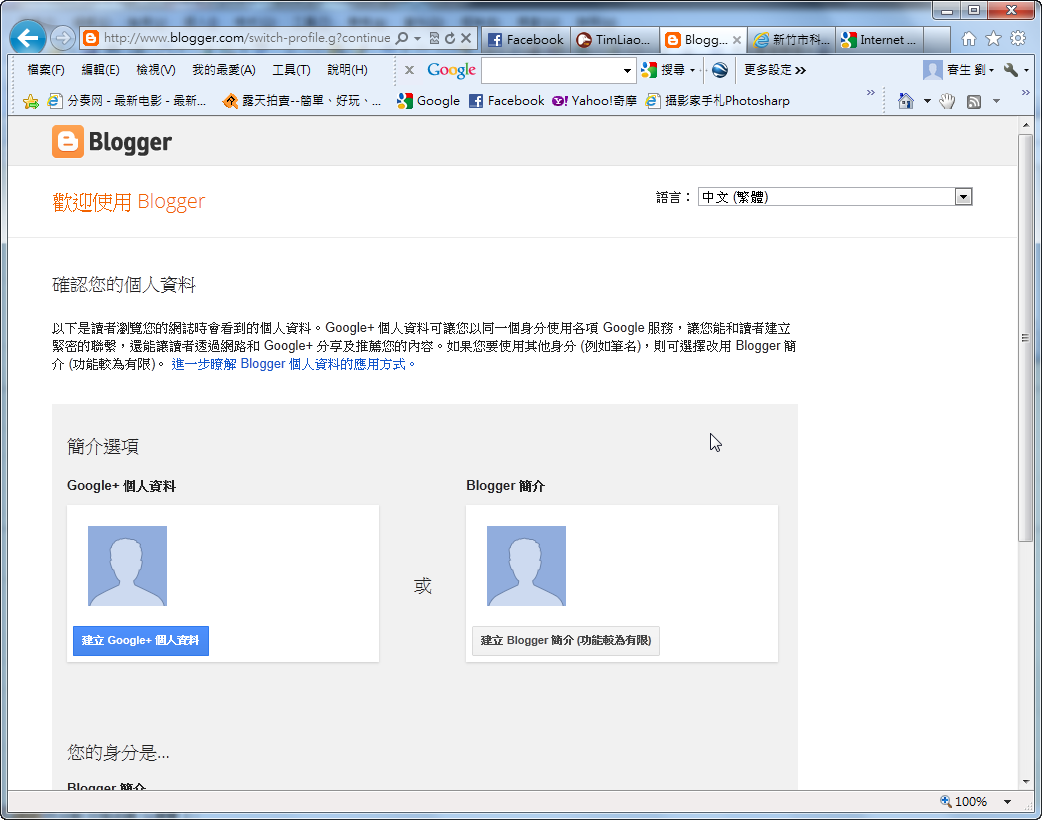The image size is (1042, 820).
Task: Open the 說明(H) menu
Action: point(348,70)
